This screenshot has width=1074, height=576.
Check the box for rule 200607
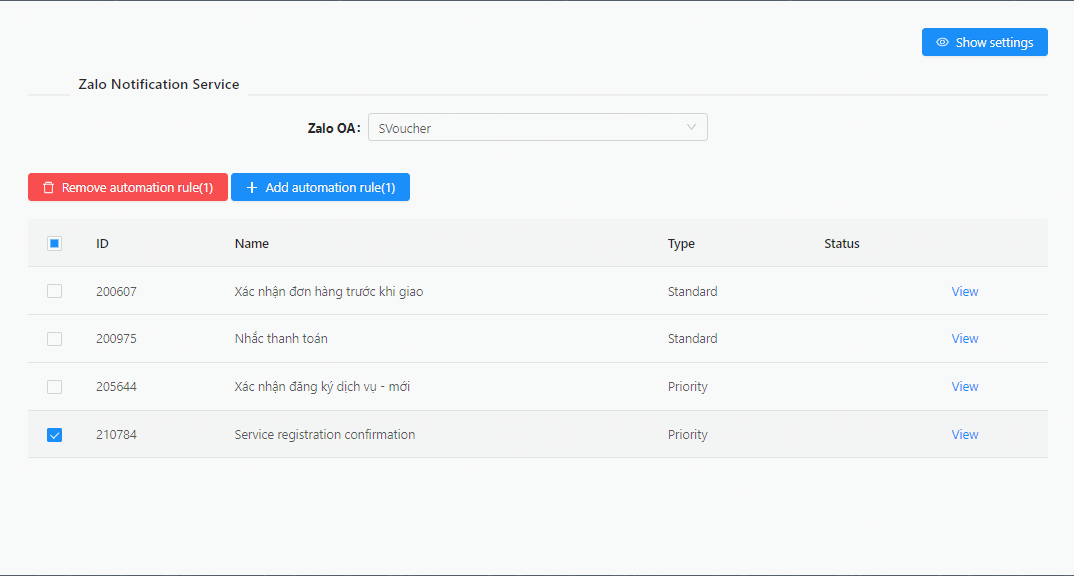[x=55, y=291]
